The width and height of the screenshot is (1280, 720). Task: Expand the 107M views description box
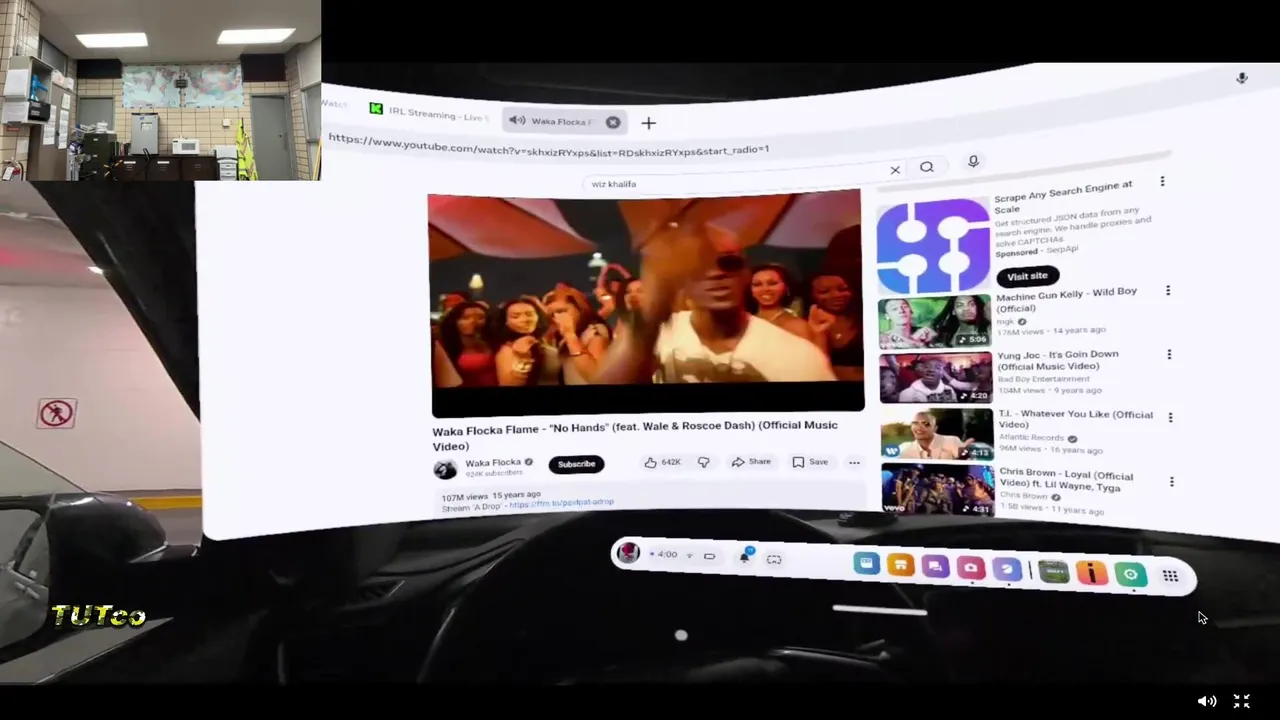[x=650, y=498]
